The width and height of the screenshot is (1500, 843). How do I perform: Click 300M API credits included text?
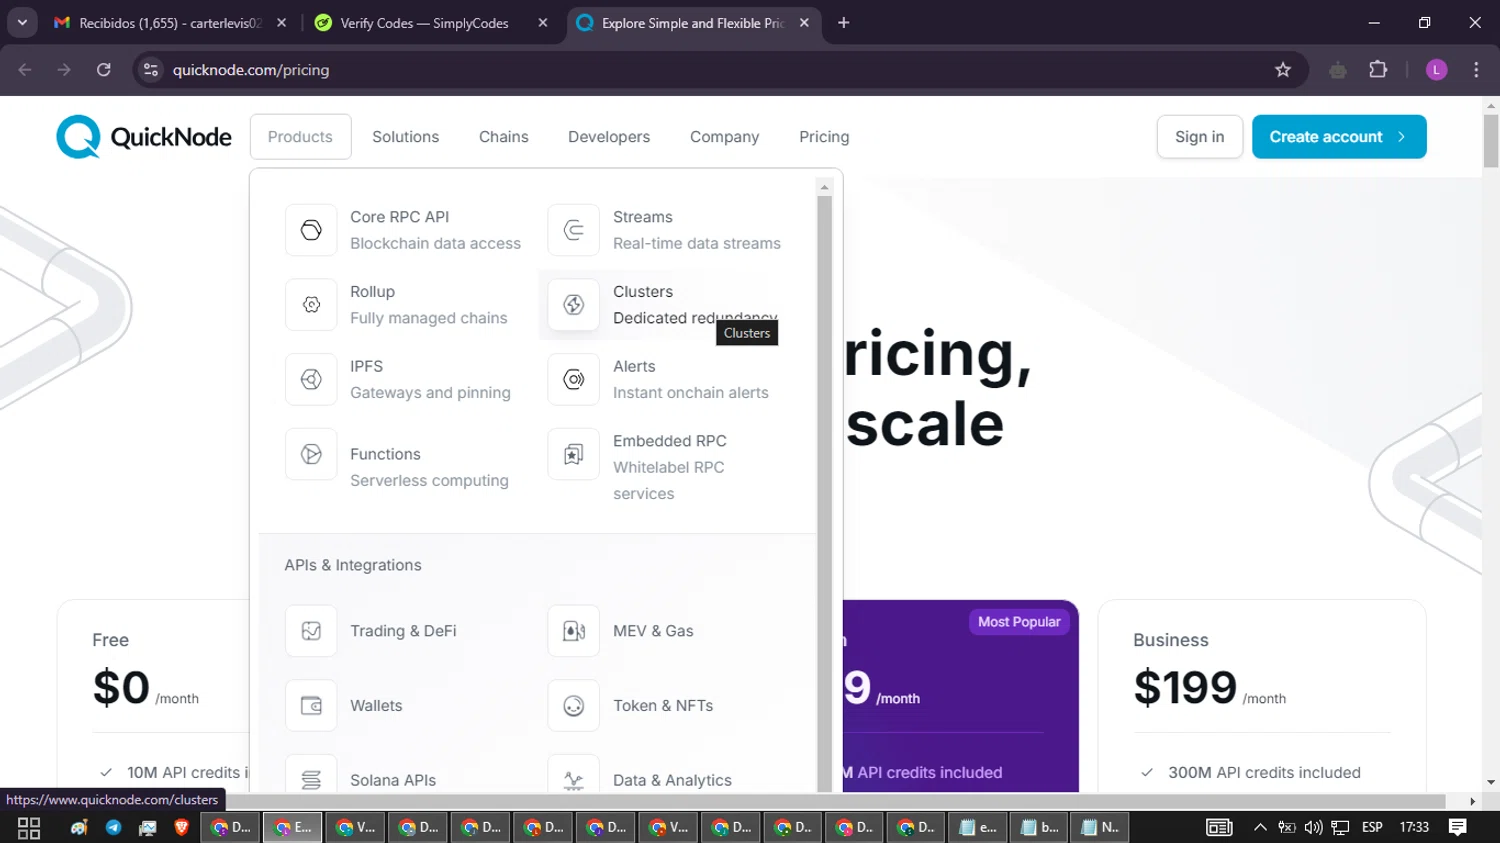[x=1264, y=773]
